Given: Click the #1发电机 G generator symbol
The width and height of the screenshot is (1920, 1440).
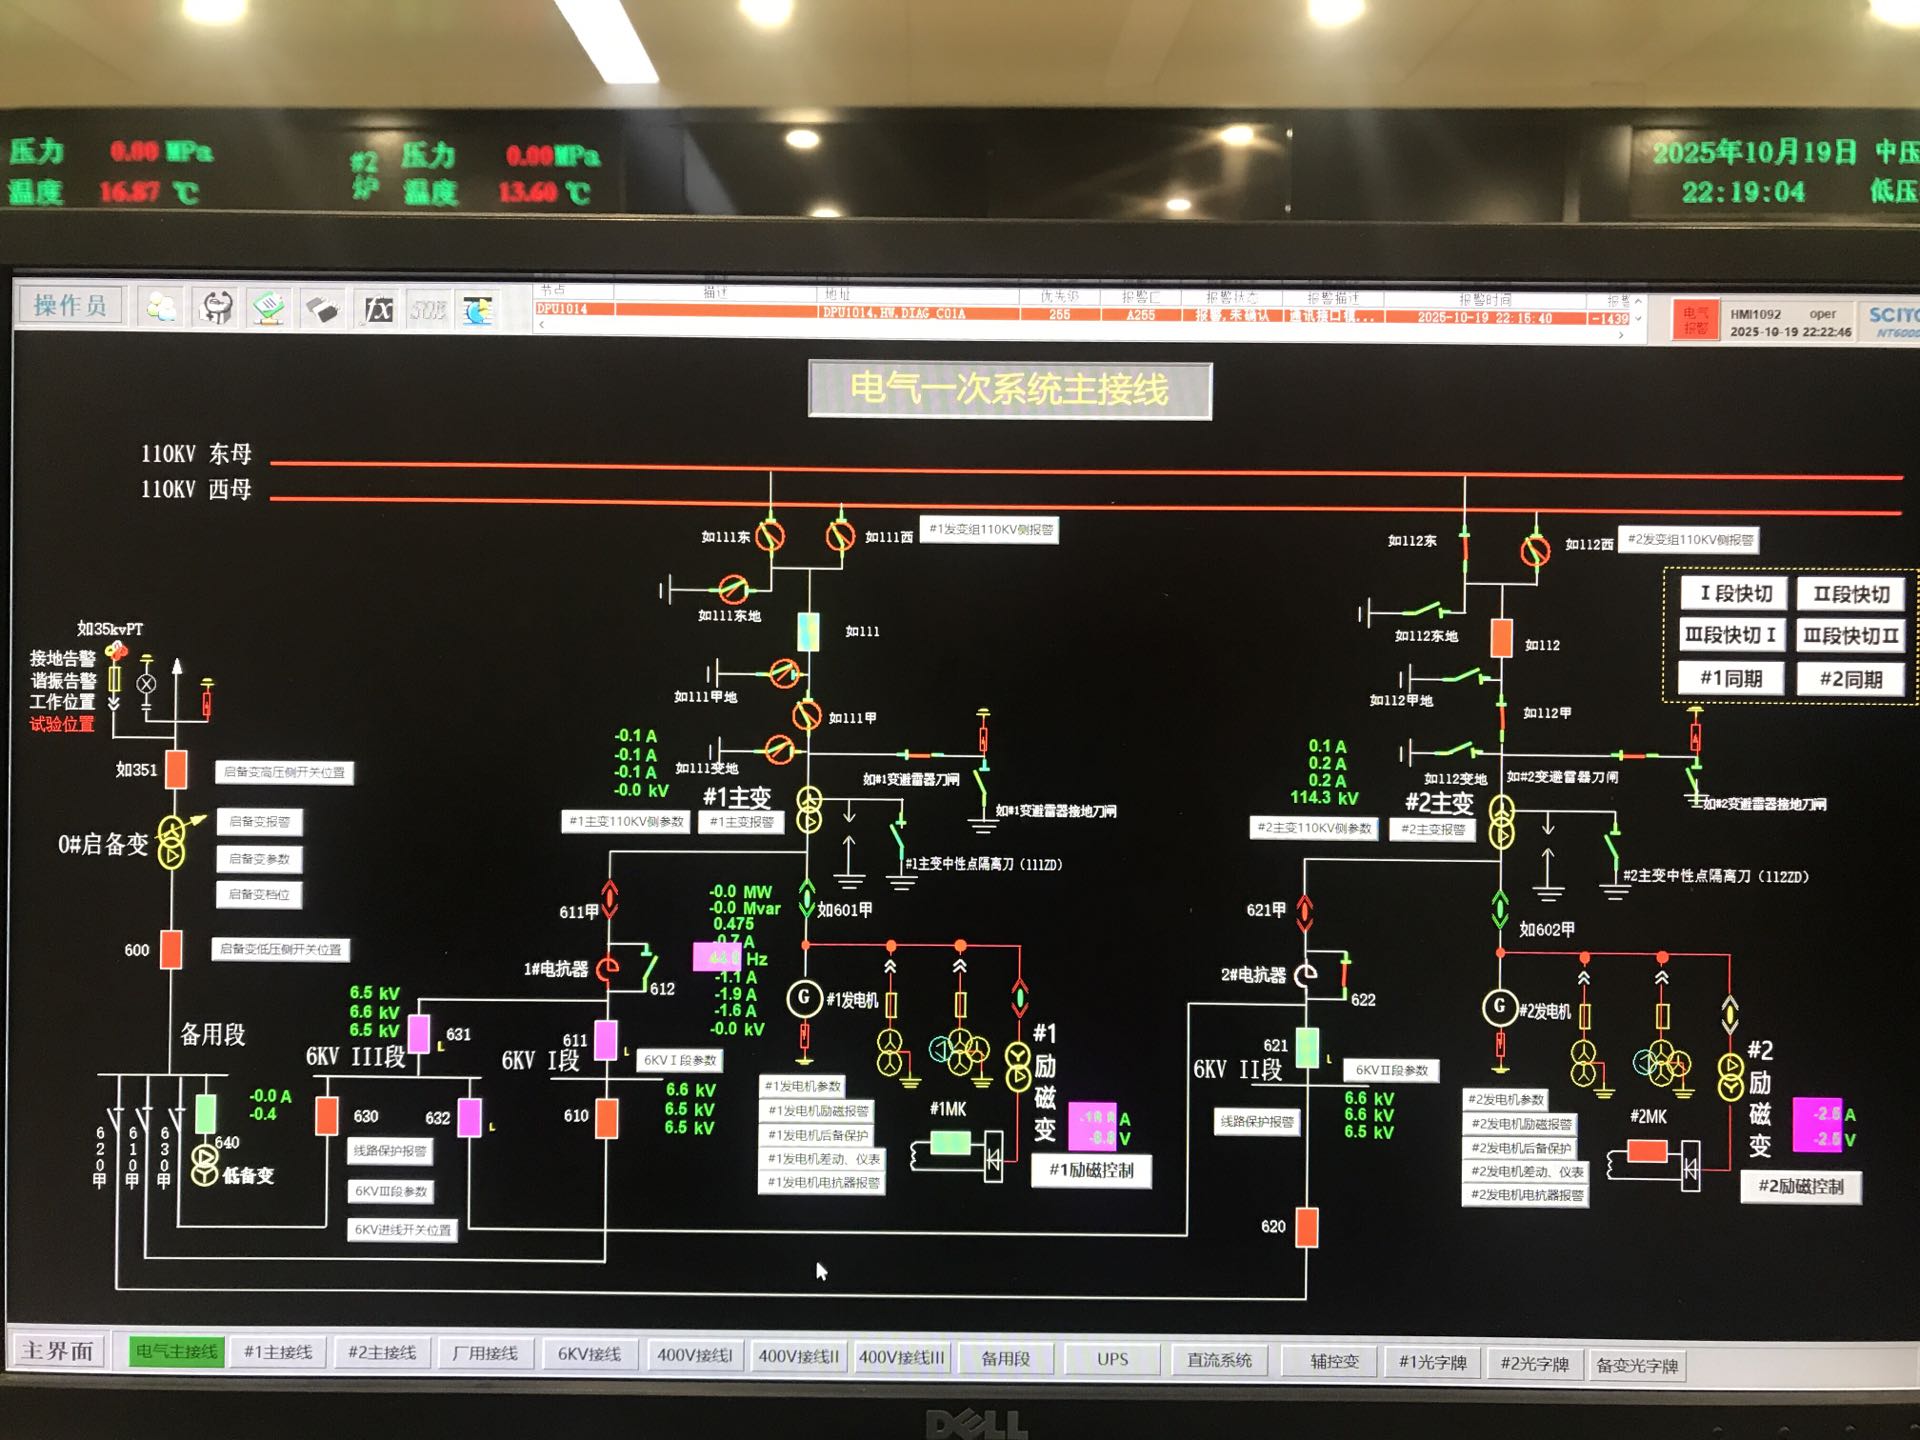Looking at the screenshot, I should pos(803,998).
